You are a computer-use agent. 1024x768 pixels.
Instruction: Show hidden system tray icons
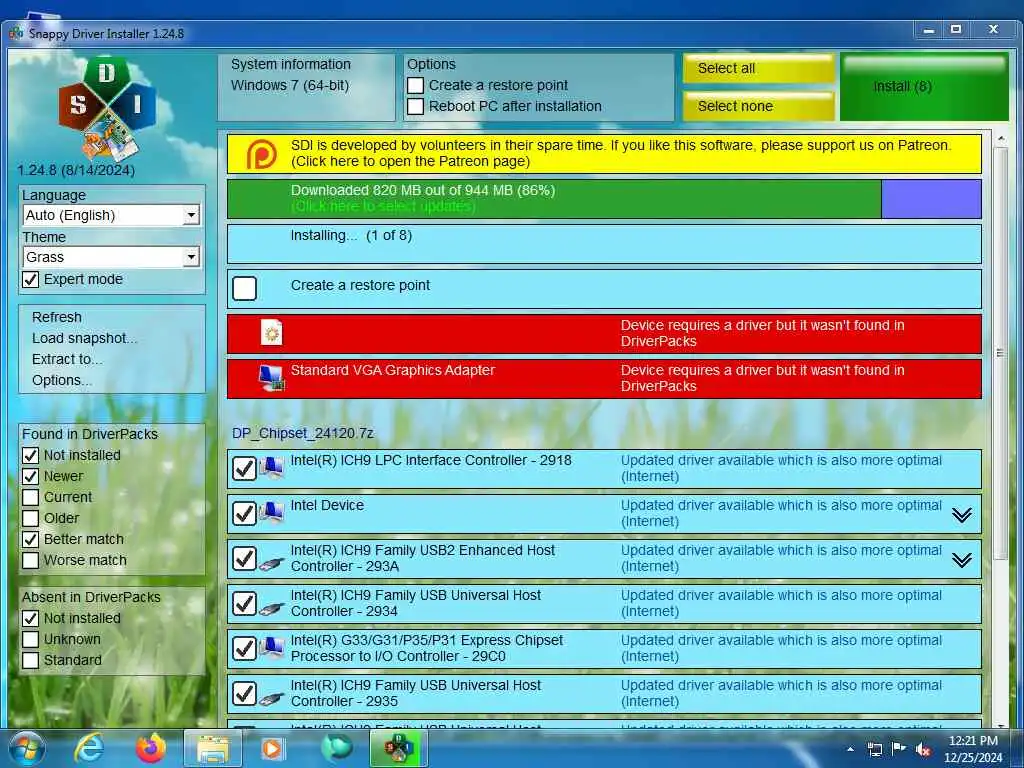pyautogui.click(x=850, y=749)
